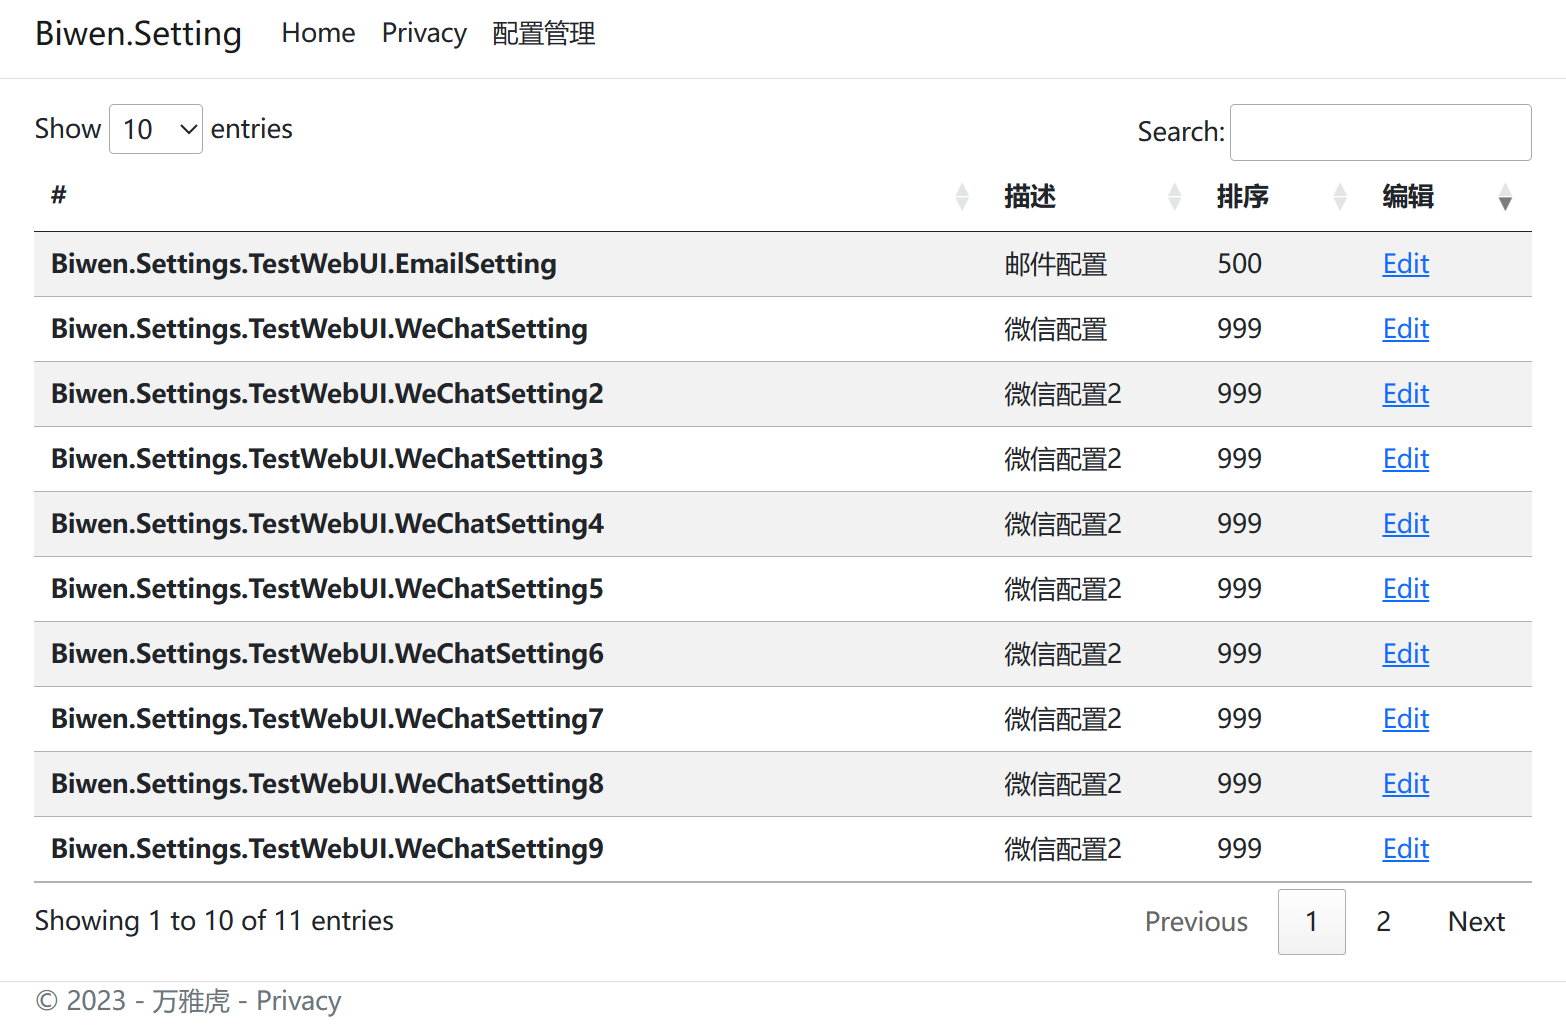
Task: Navigate to the 配置管理 menu
Action: [543, 33]
